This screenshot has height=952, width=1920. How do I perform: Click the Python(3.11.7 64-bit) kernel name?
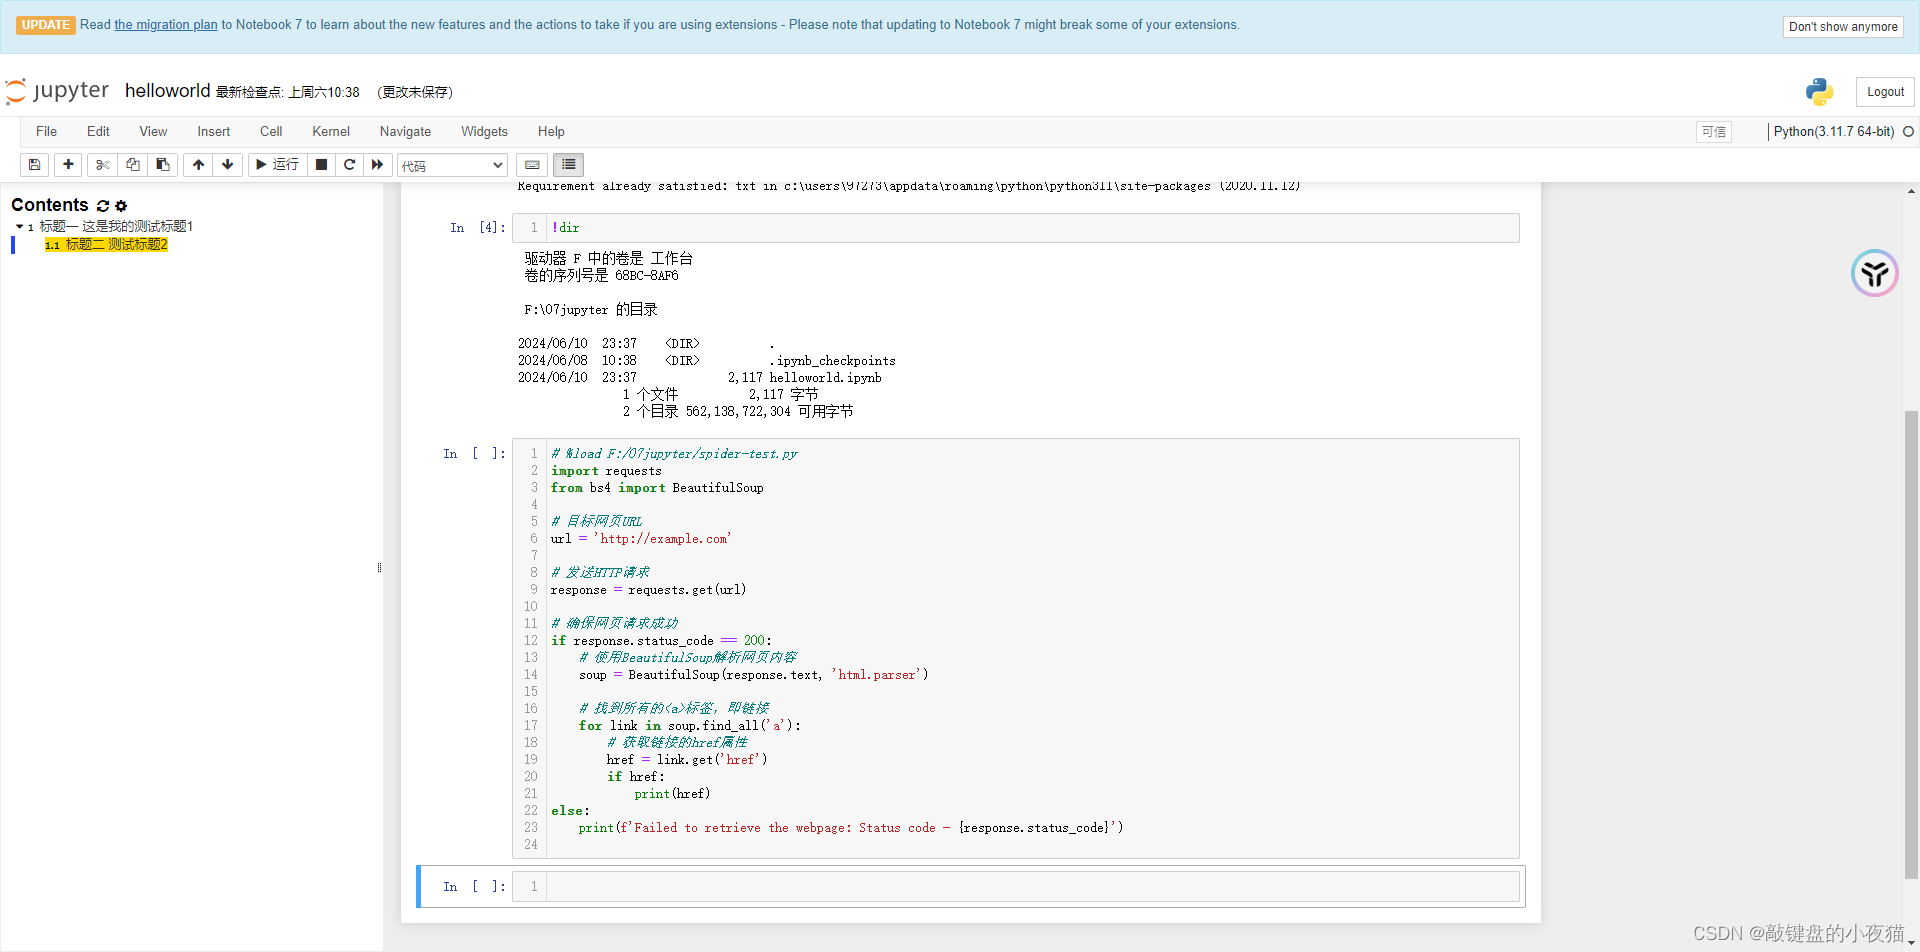click(1833, 132)
